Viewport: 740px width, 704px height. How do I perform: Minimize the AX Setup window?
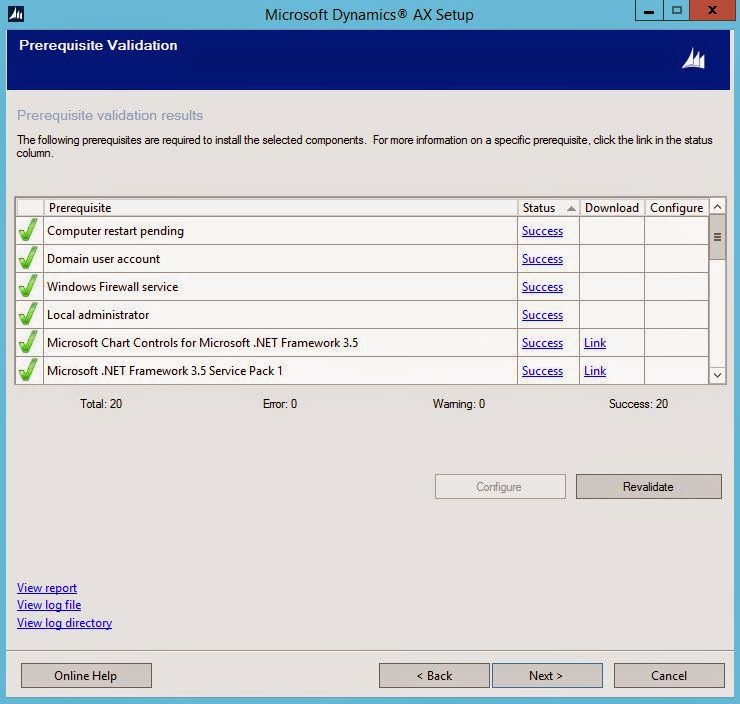click(x=649, y=10)
